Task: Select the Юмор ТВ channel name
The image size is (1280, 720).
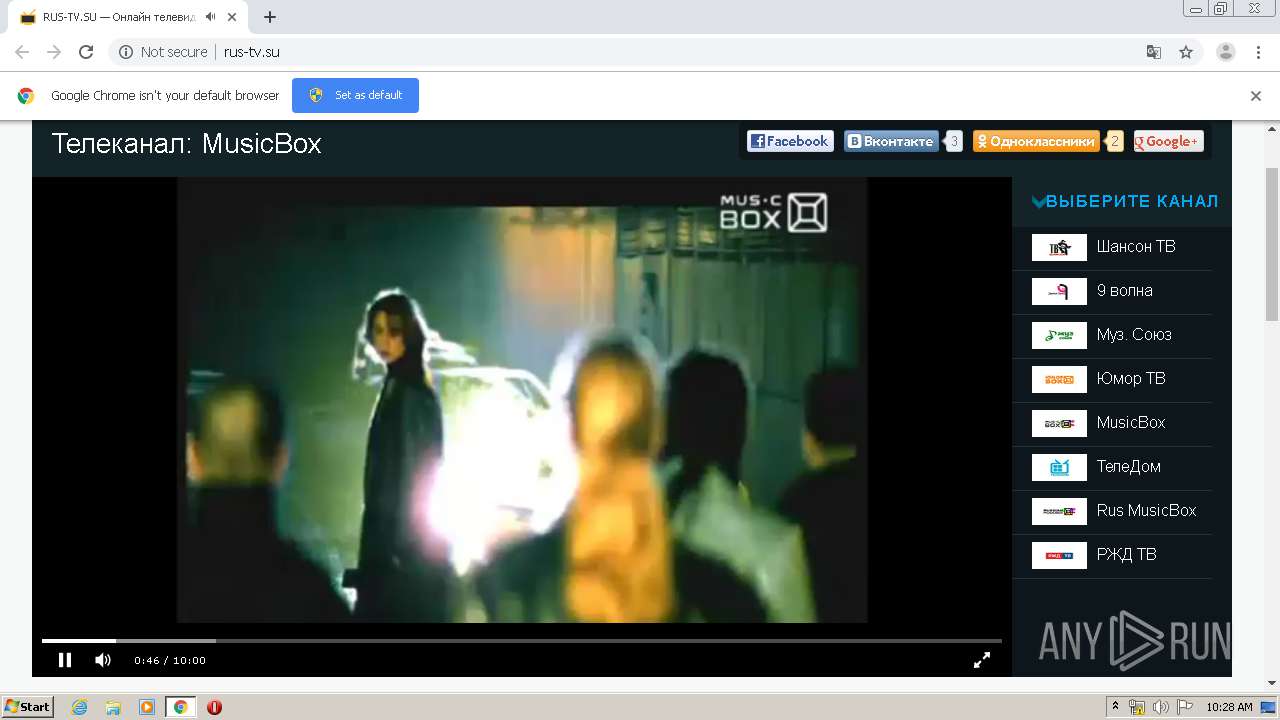Action: tap(1131, 379)
